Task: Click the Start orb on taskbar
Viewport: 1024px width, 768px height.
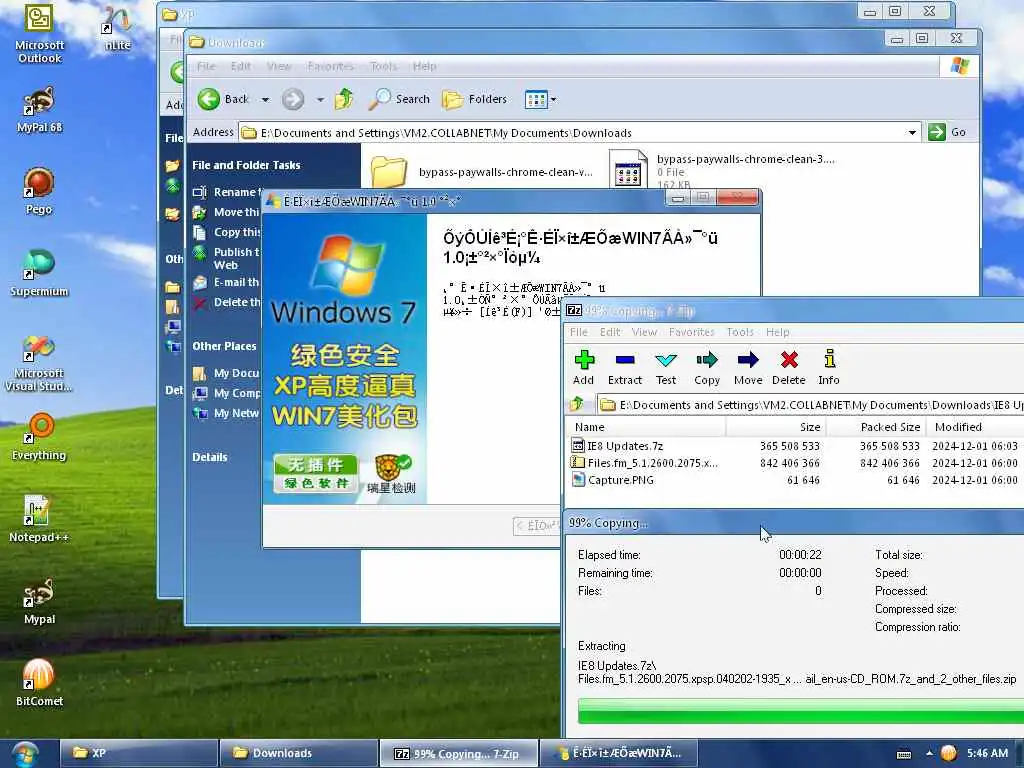Action: pos(25,754)
